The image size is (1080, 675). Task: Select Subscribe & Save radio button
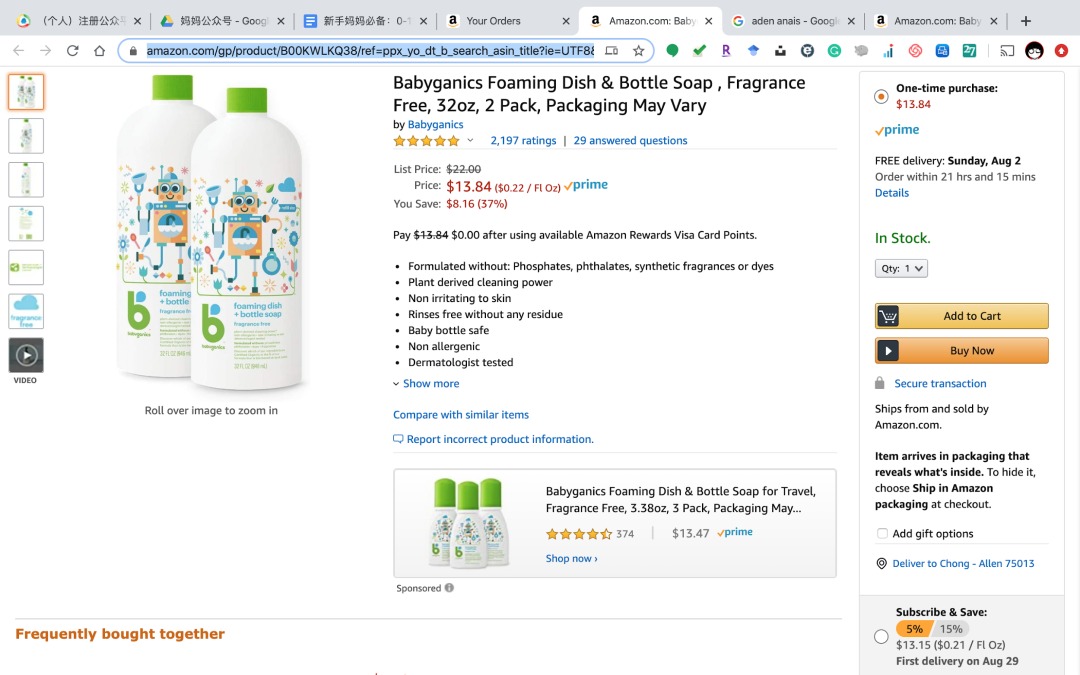[x=881, y=636]
